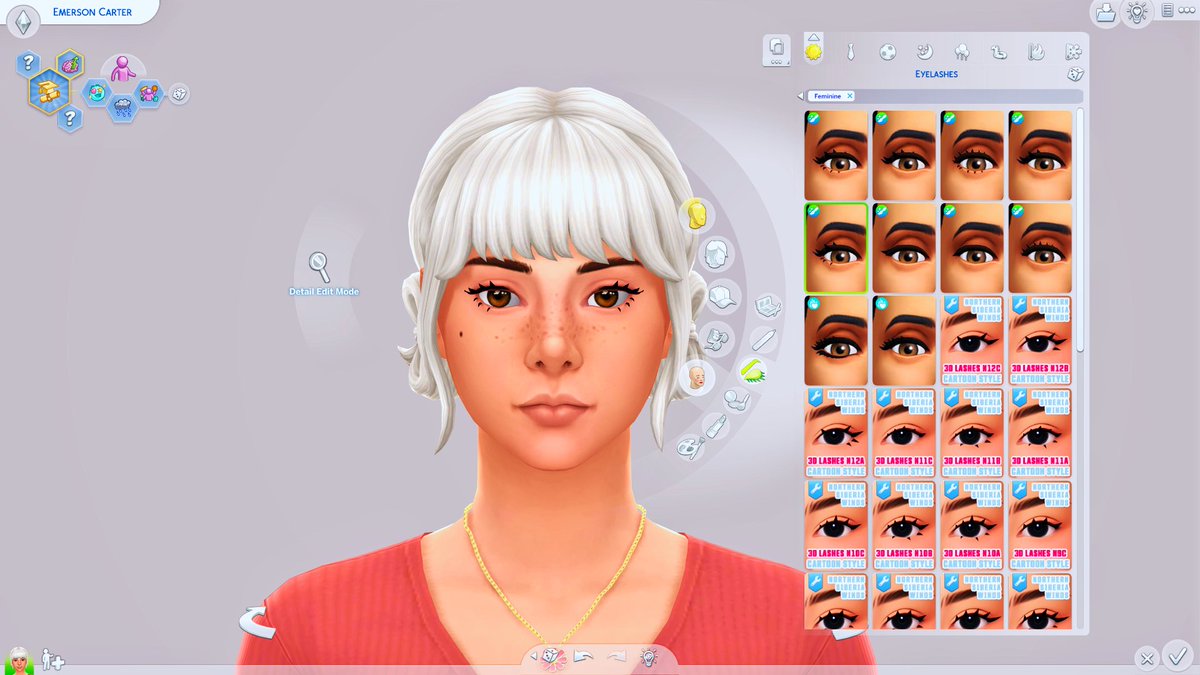1200x675 pixels.
Task: Toggle the bottom light bulb lighting button
Action: pos(648,657)
